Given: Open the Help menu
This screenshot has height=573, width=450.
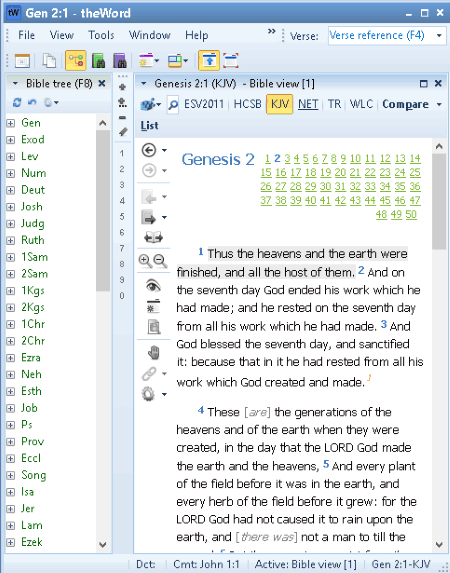Looking at the screenshot, I should tap(197, 35).
